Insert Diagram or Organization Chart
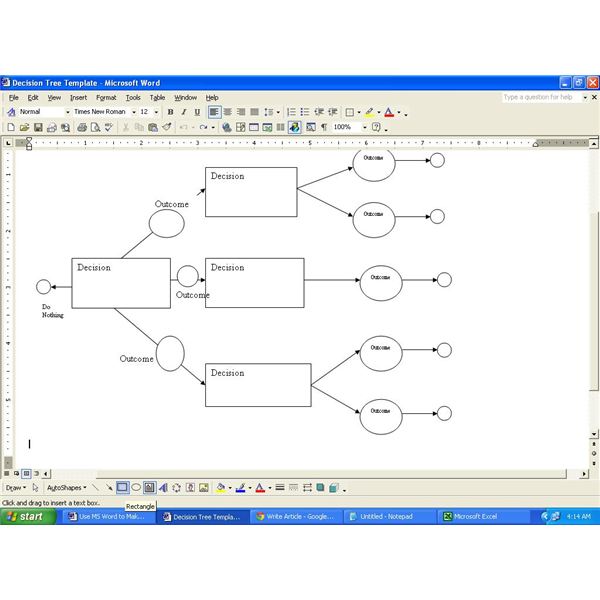The image size is (600, 600). coord(176,488)
